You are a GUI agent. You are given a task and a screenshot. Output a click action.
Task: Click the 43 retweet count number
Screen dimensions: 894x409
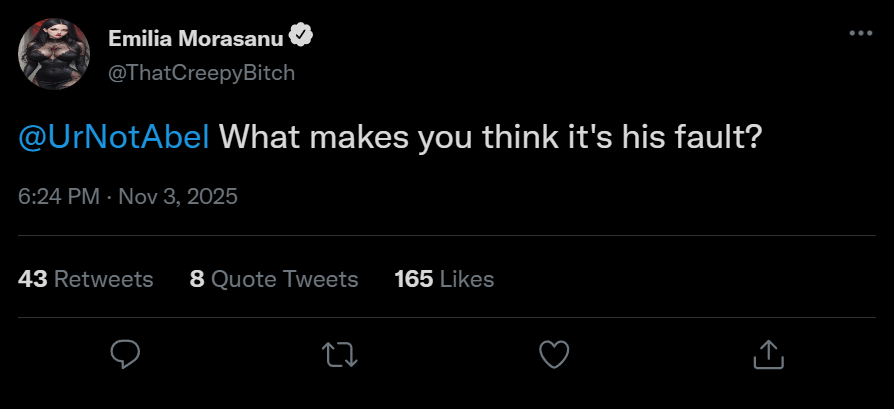click(33, 279)
